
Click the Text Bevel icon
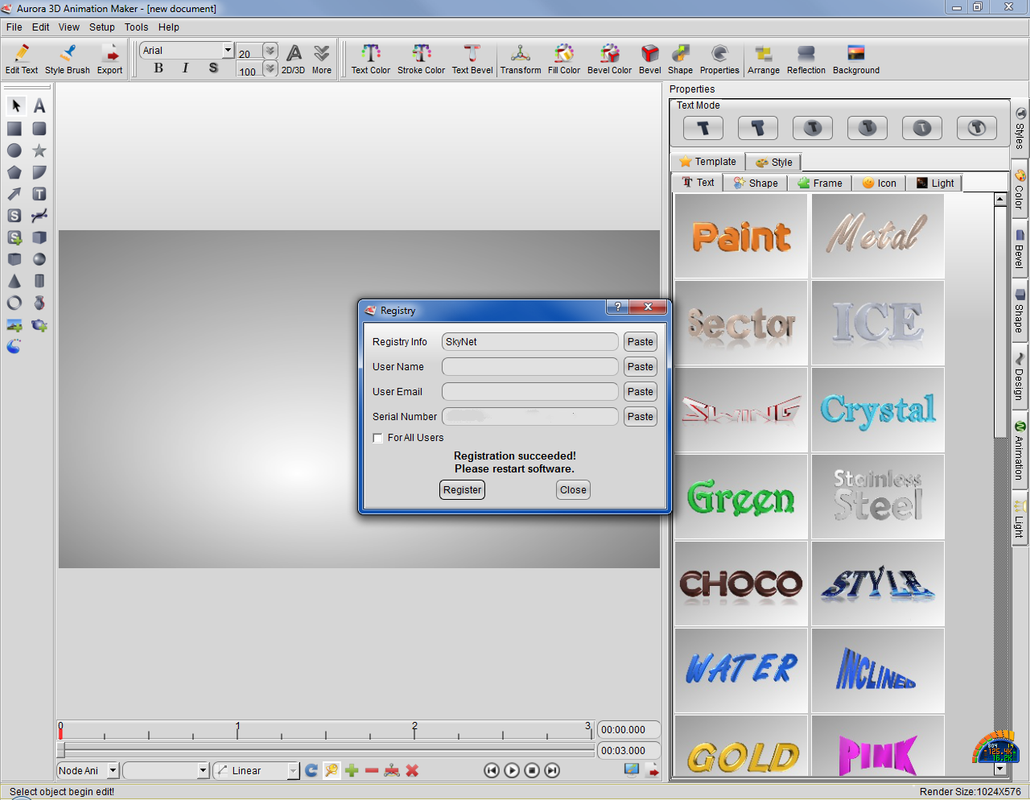tap(472, 59)
